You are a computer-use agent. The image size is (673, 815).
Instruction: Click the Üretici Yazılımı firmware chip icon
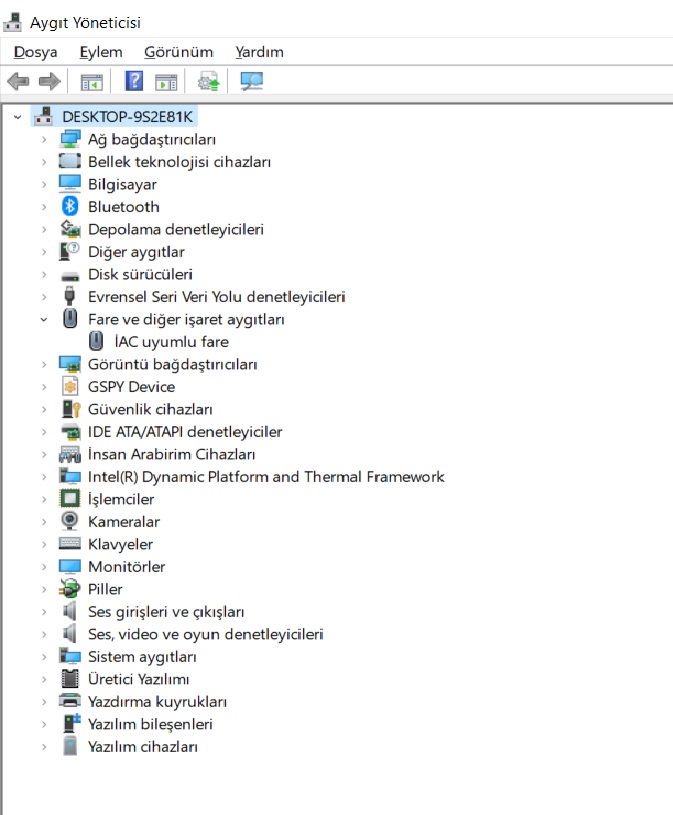70,678
